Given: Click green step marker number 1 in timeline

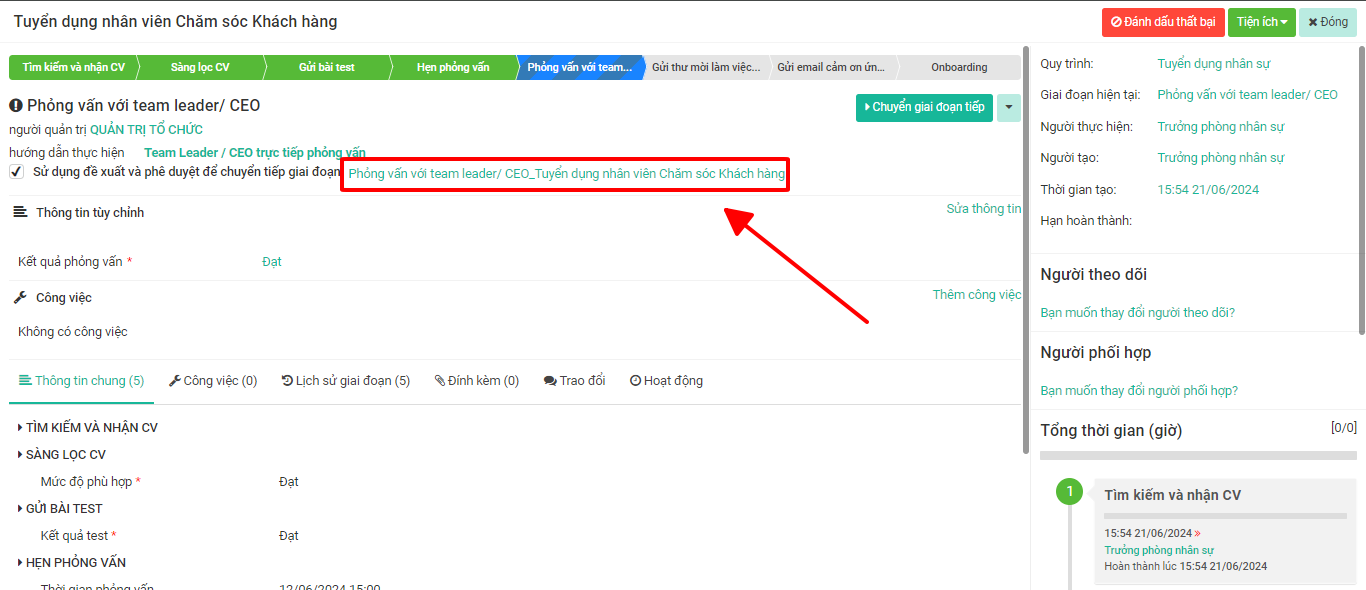Looking at the screenshot, I should coord(1069,491).
